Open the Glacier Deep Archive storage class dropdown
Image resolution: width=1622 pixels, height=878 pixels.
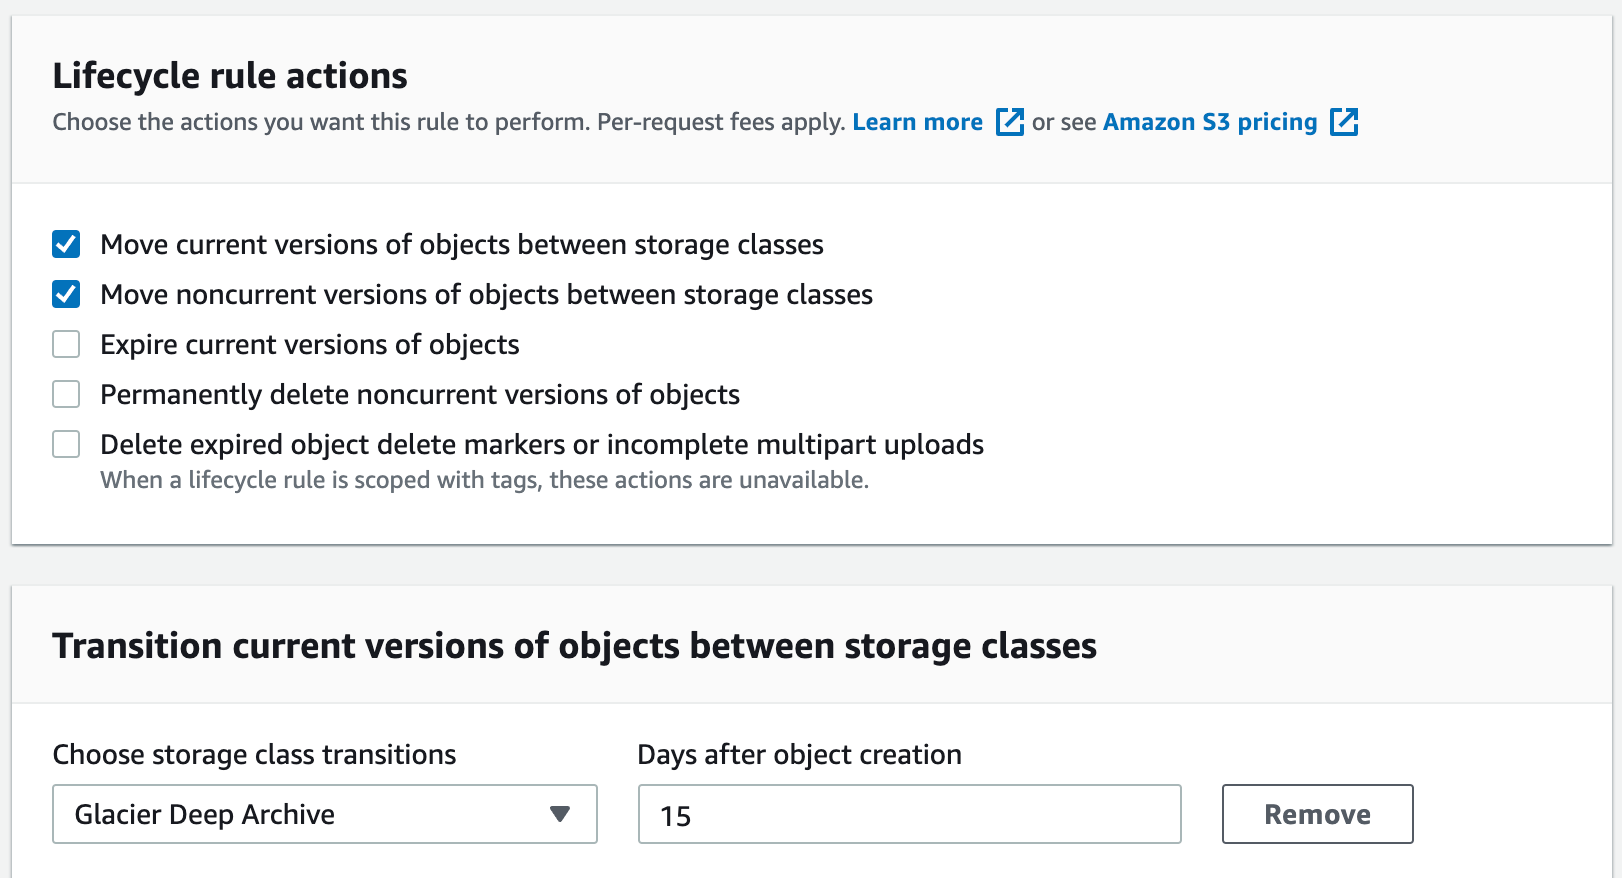tap(324, 814)
